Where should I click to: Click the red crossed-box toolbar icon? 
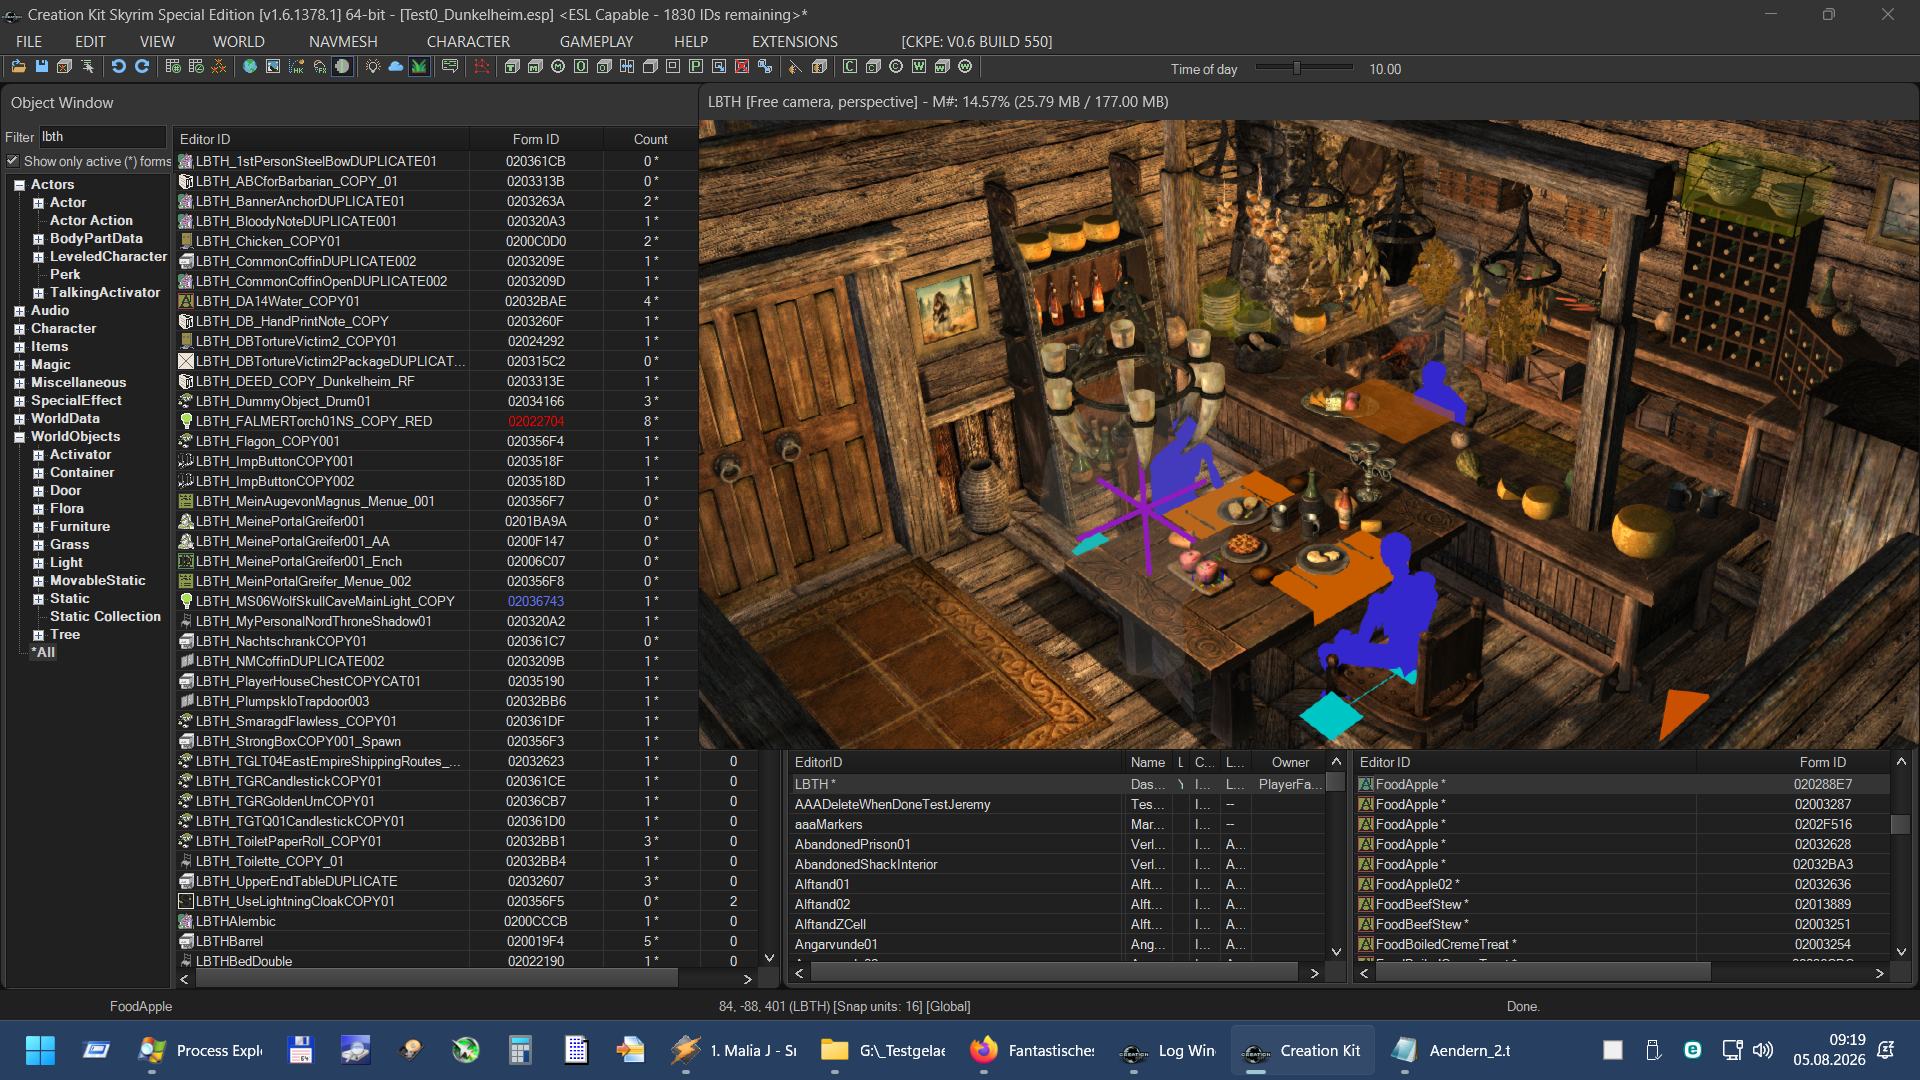[742, 67]
